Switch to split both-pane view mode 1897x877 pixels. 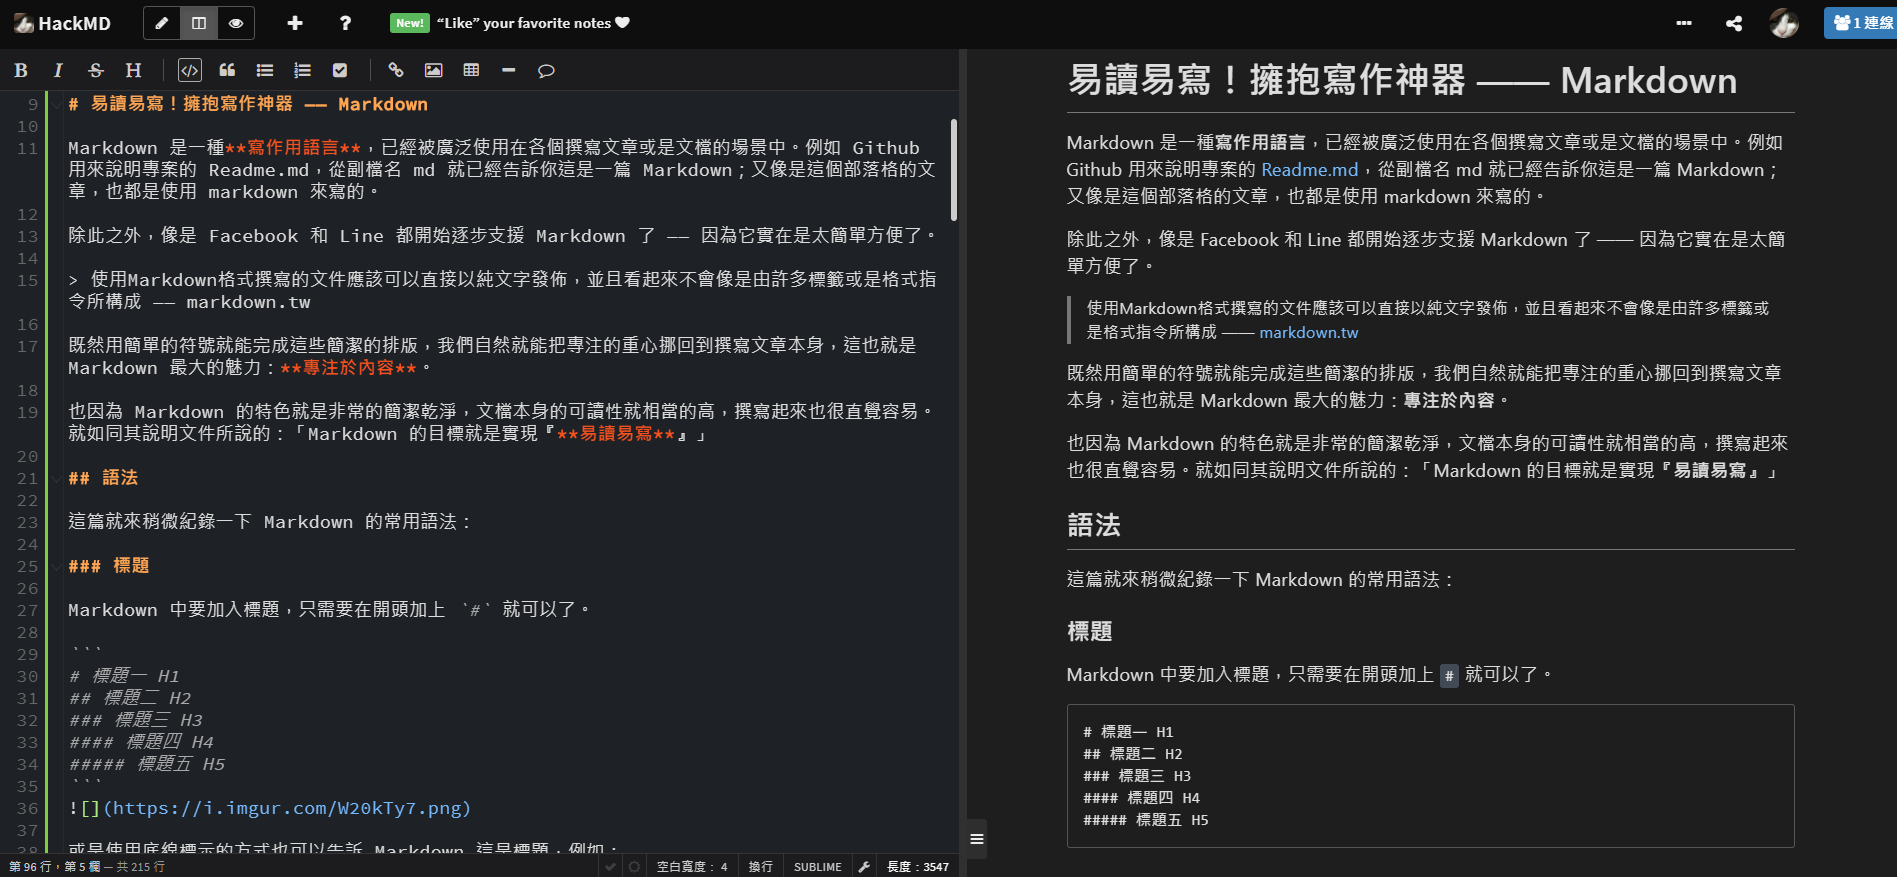pyautogui.click(x=199, y=23)
